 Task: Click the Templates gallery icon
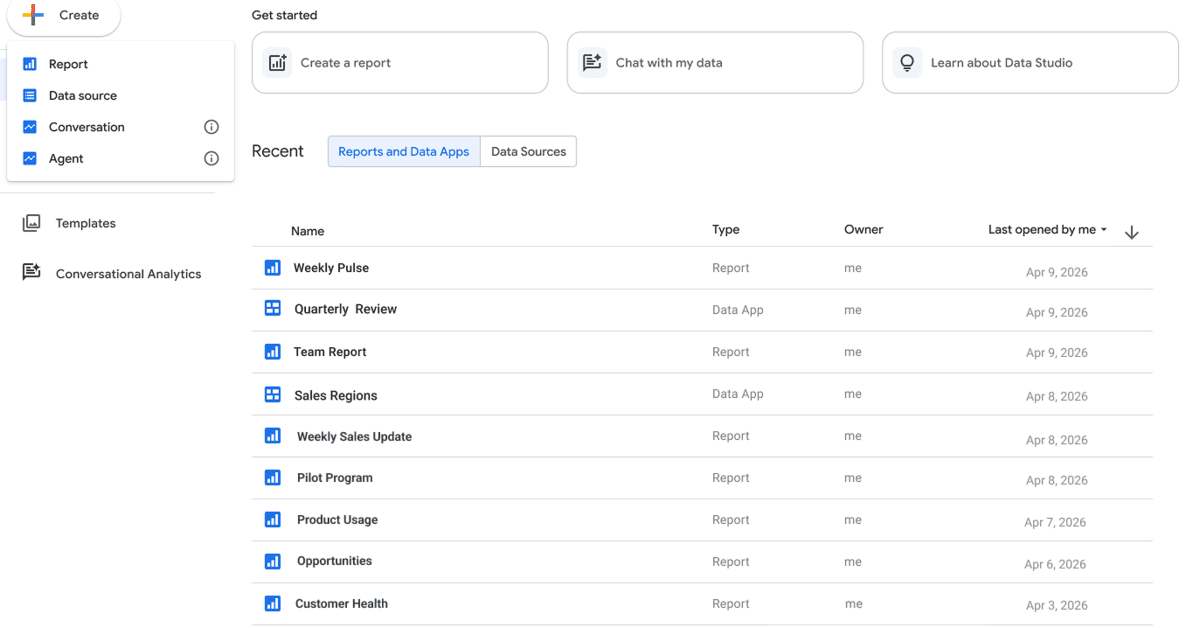pyautogui.click(x=32, y=223)
